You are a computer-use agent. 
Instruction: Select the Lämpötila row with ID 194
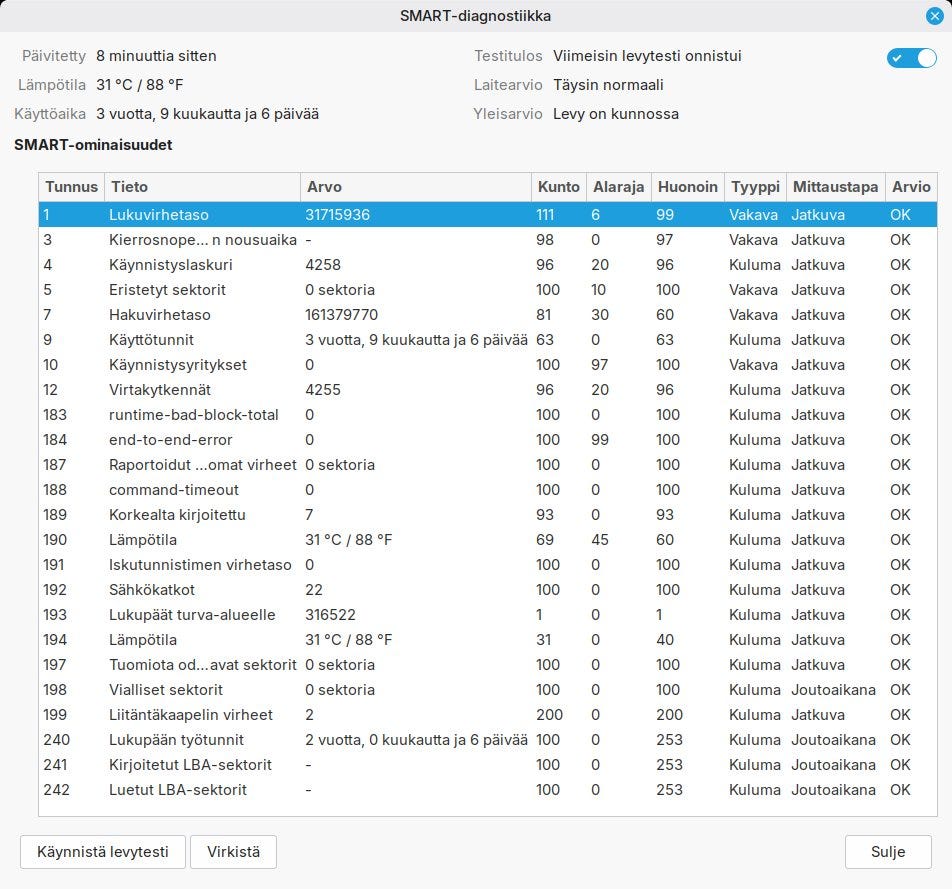pos(488,639)
